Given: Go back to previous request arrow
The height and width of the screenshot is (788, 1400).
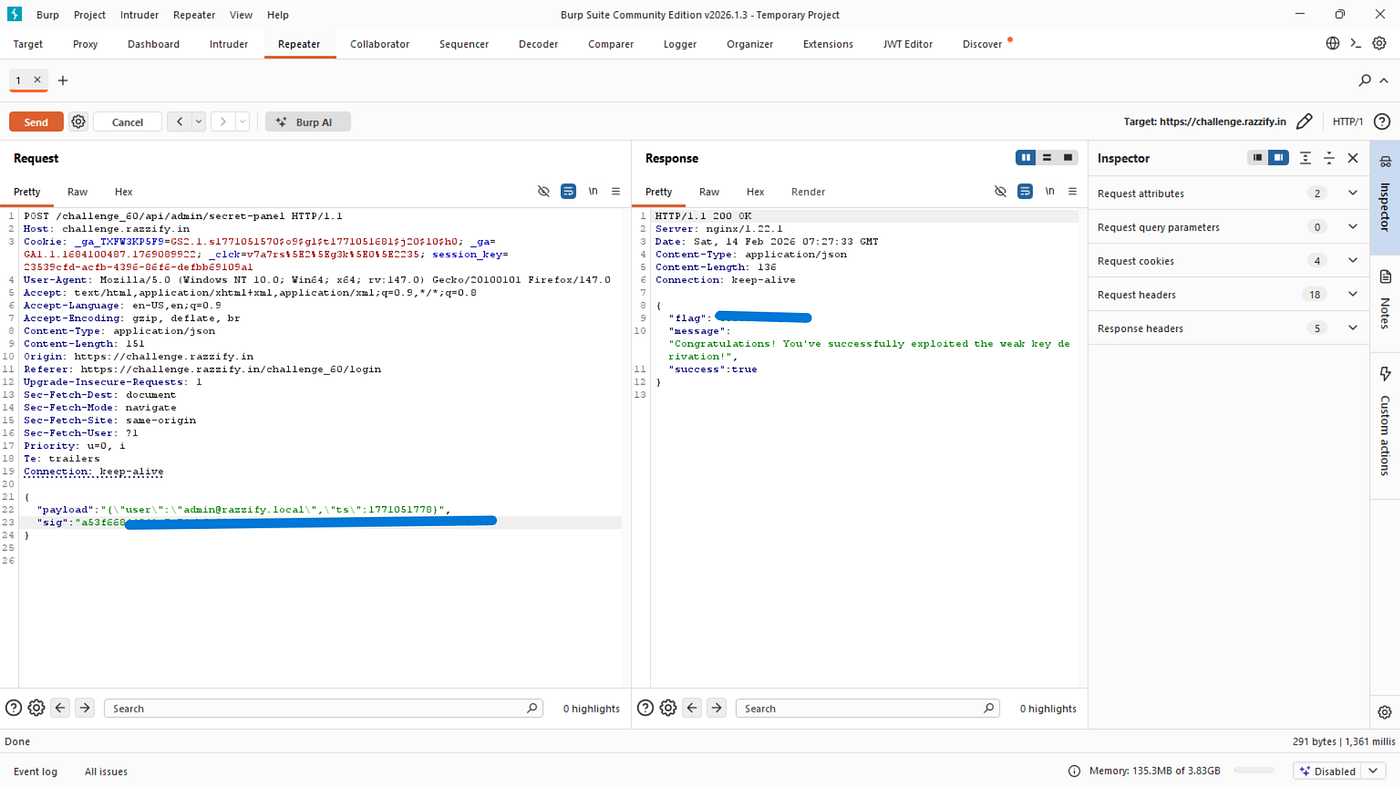Looking at the screenshot, I should pos(179,121).
